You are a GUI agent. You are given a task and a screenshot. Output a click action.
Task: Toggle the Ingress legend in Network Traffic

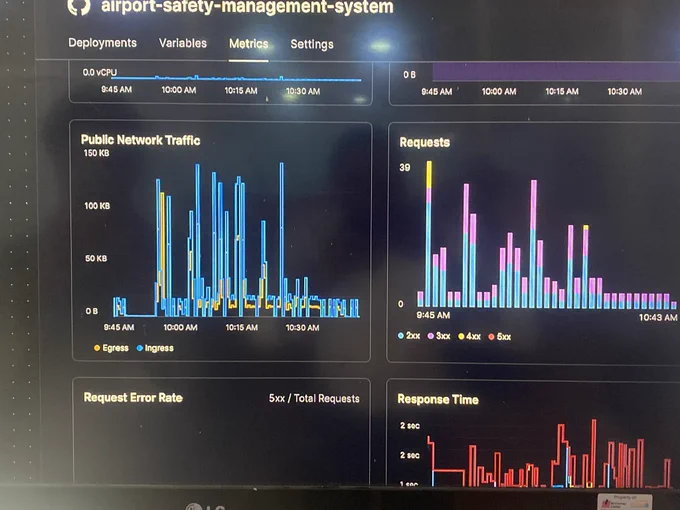155,348
